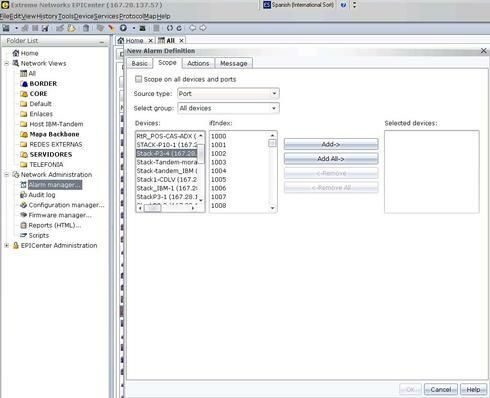Click the ifIndex list scroll down arrow
The width and height of the screenshot is (490, 398).
[x=272, y=208]
